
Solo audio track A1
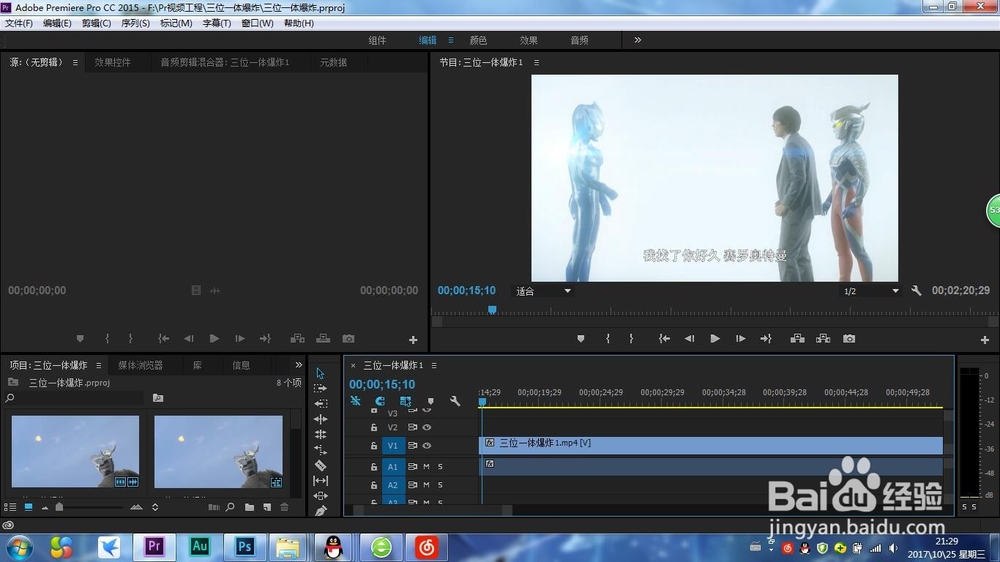tap(440, 467)
